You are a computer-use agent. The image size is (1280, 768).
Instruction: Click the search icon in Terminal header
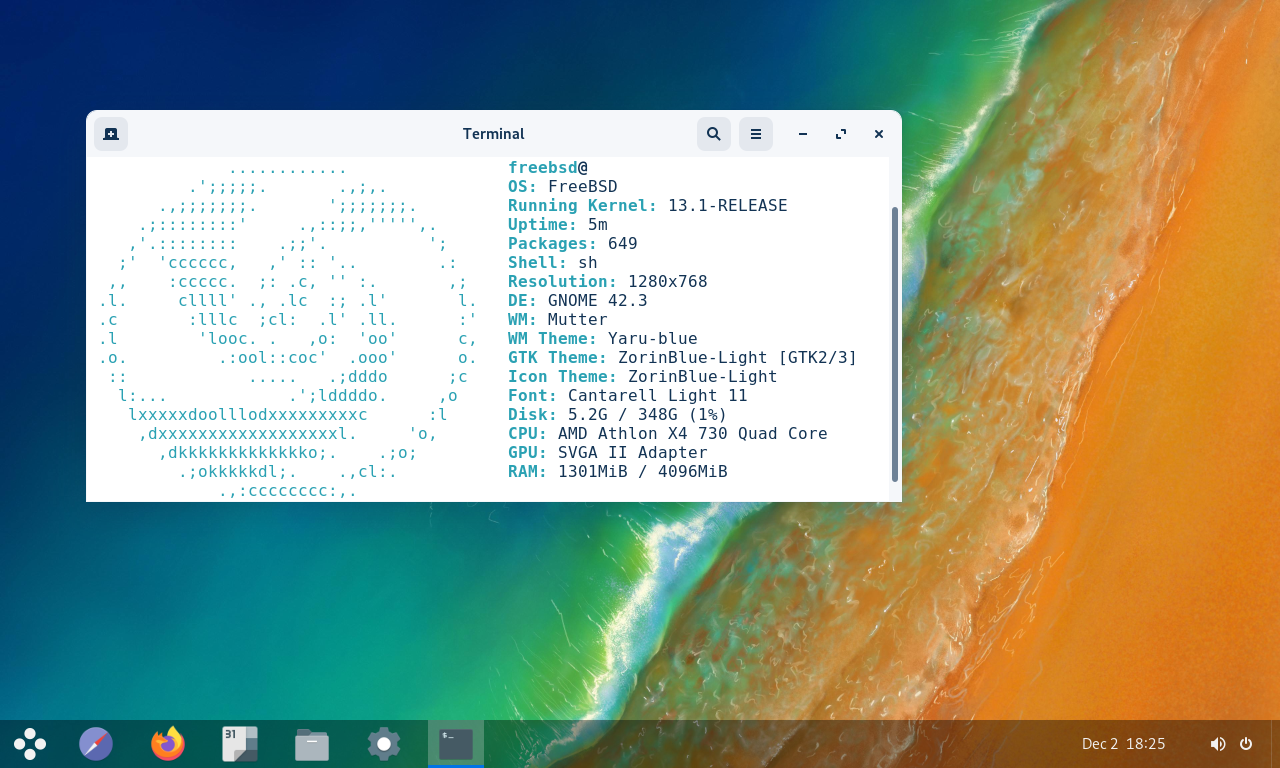pos(713,134)
